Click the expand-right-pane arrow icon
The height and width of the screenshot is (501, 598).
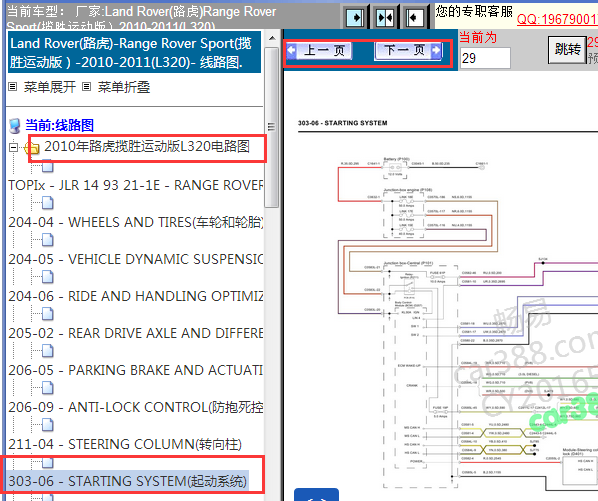[355, 18]
